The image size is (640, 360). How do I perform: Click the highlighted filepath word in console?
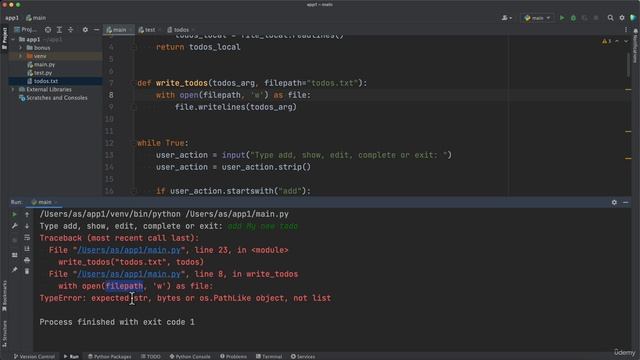click(124, 286)
